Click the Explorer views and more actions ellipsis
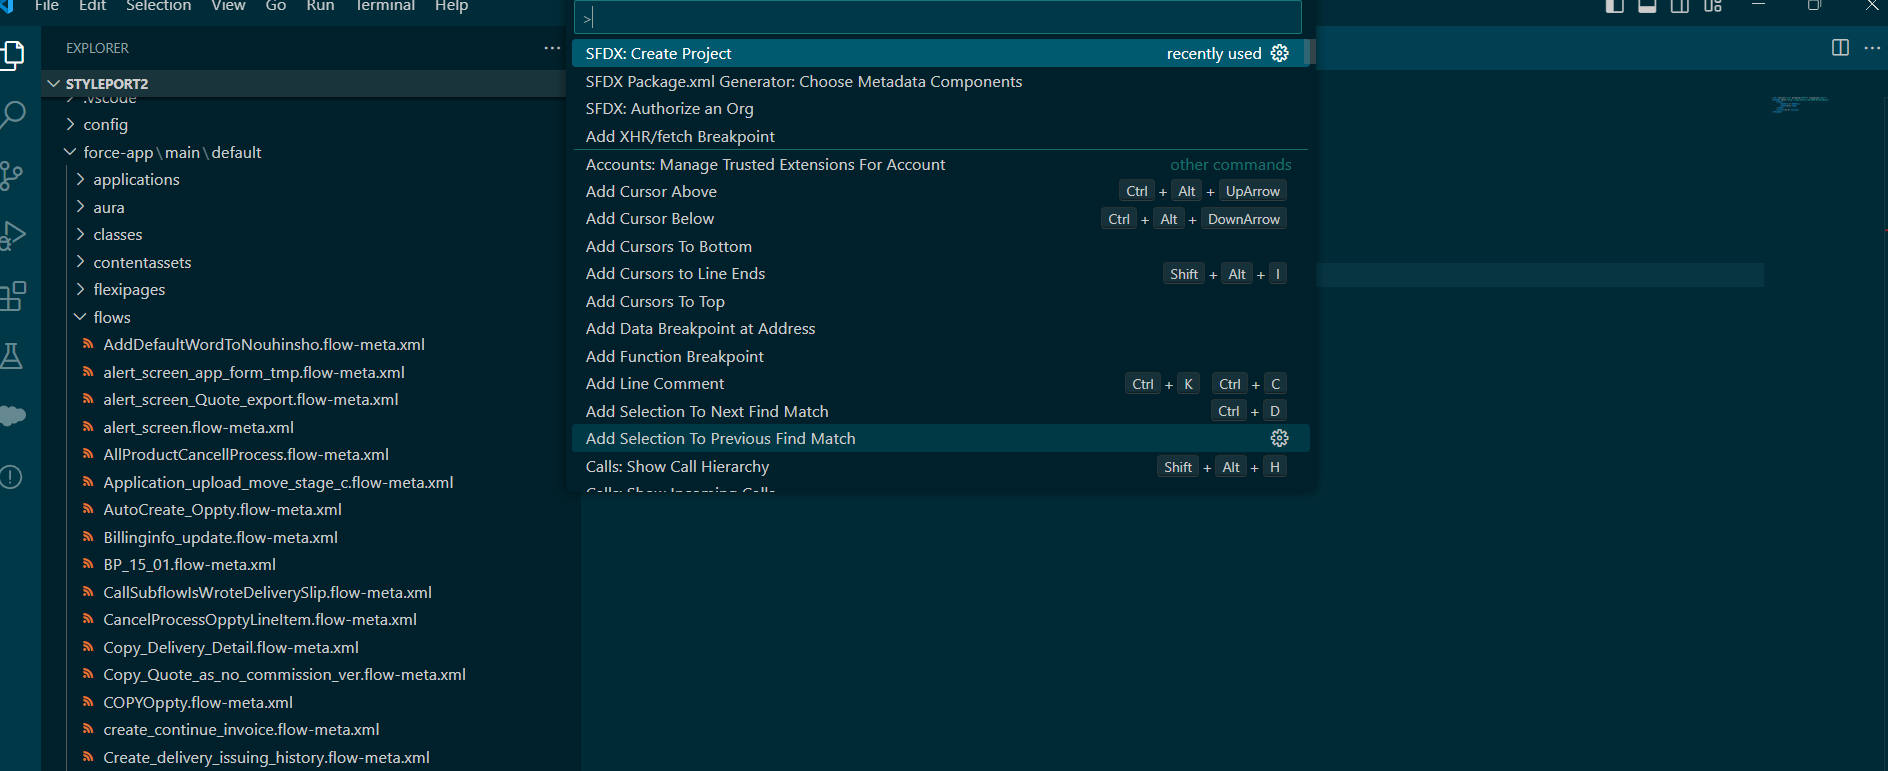The image size is (1888, 771). click(x=552, y=48)
